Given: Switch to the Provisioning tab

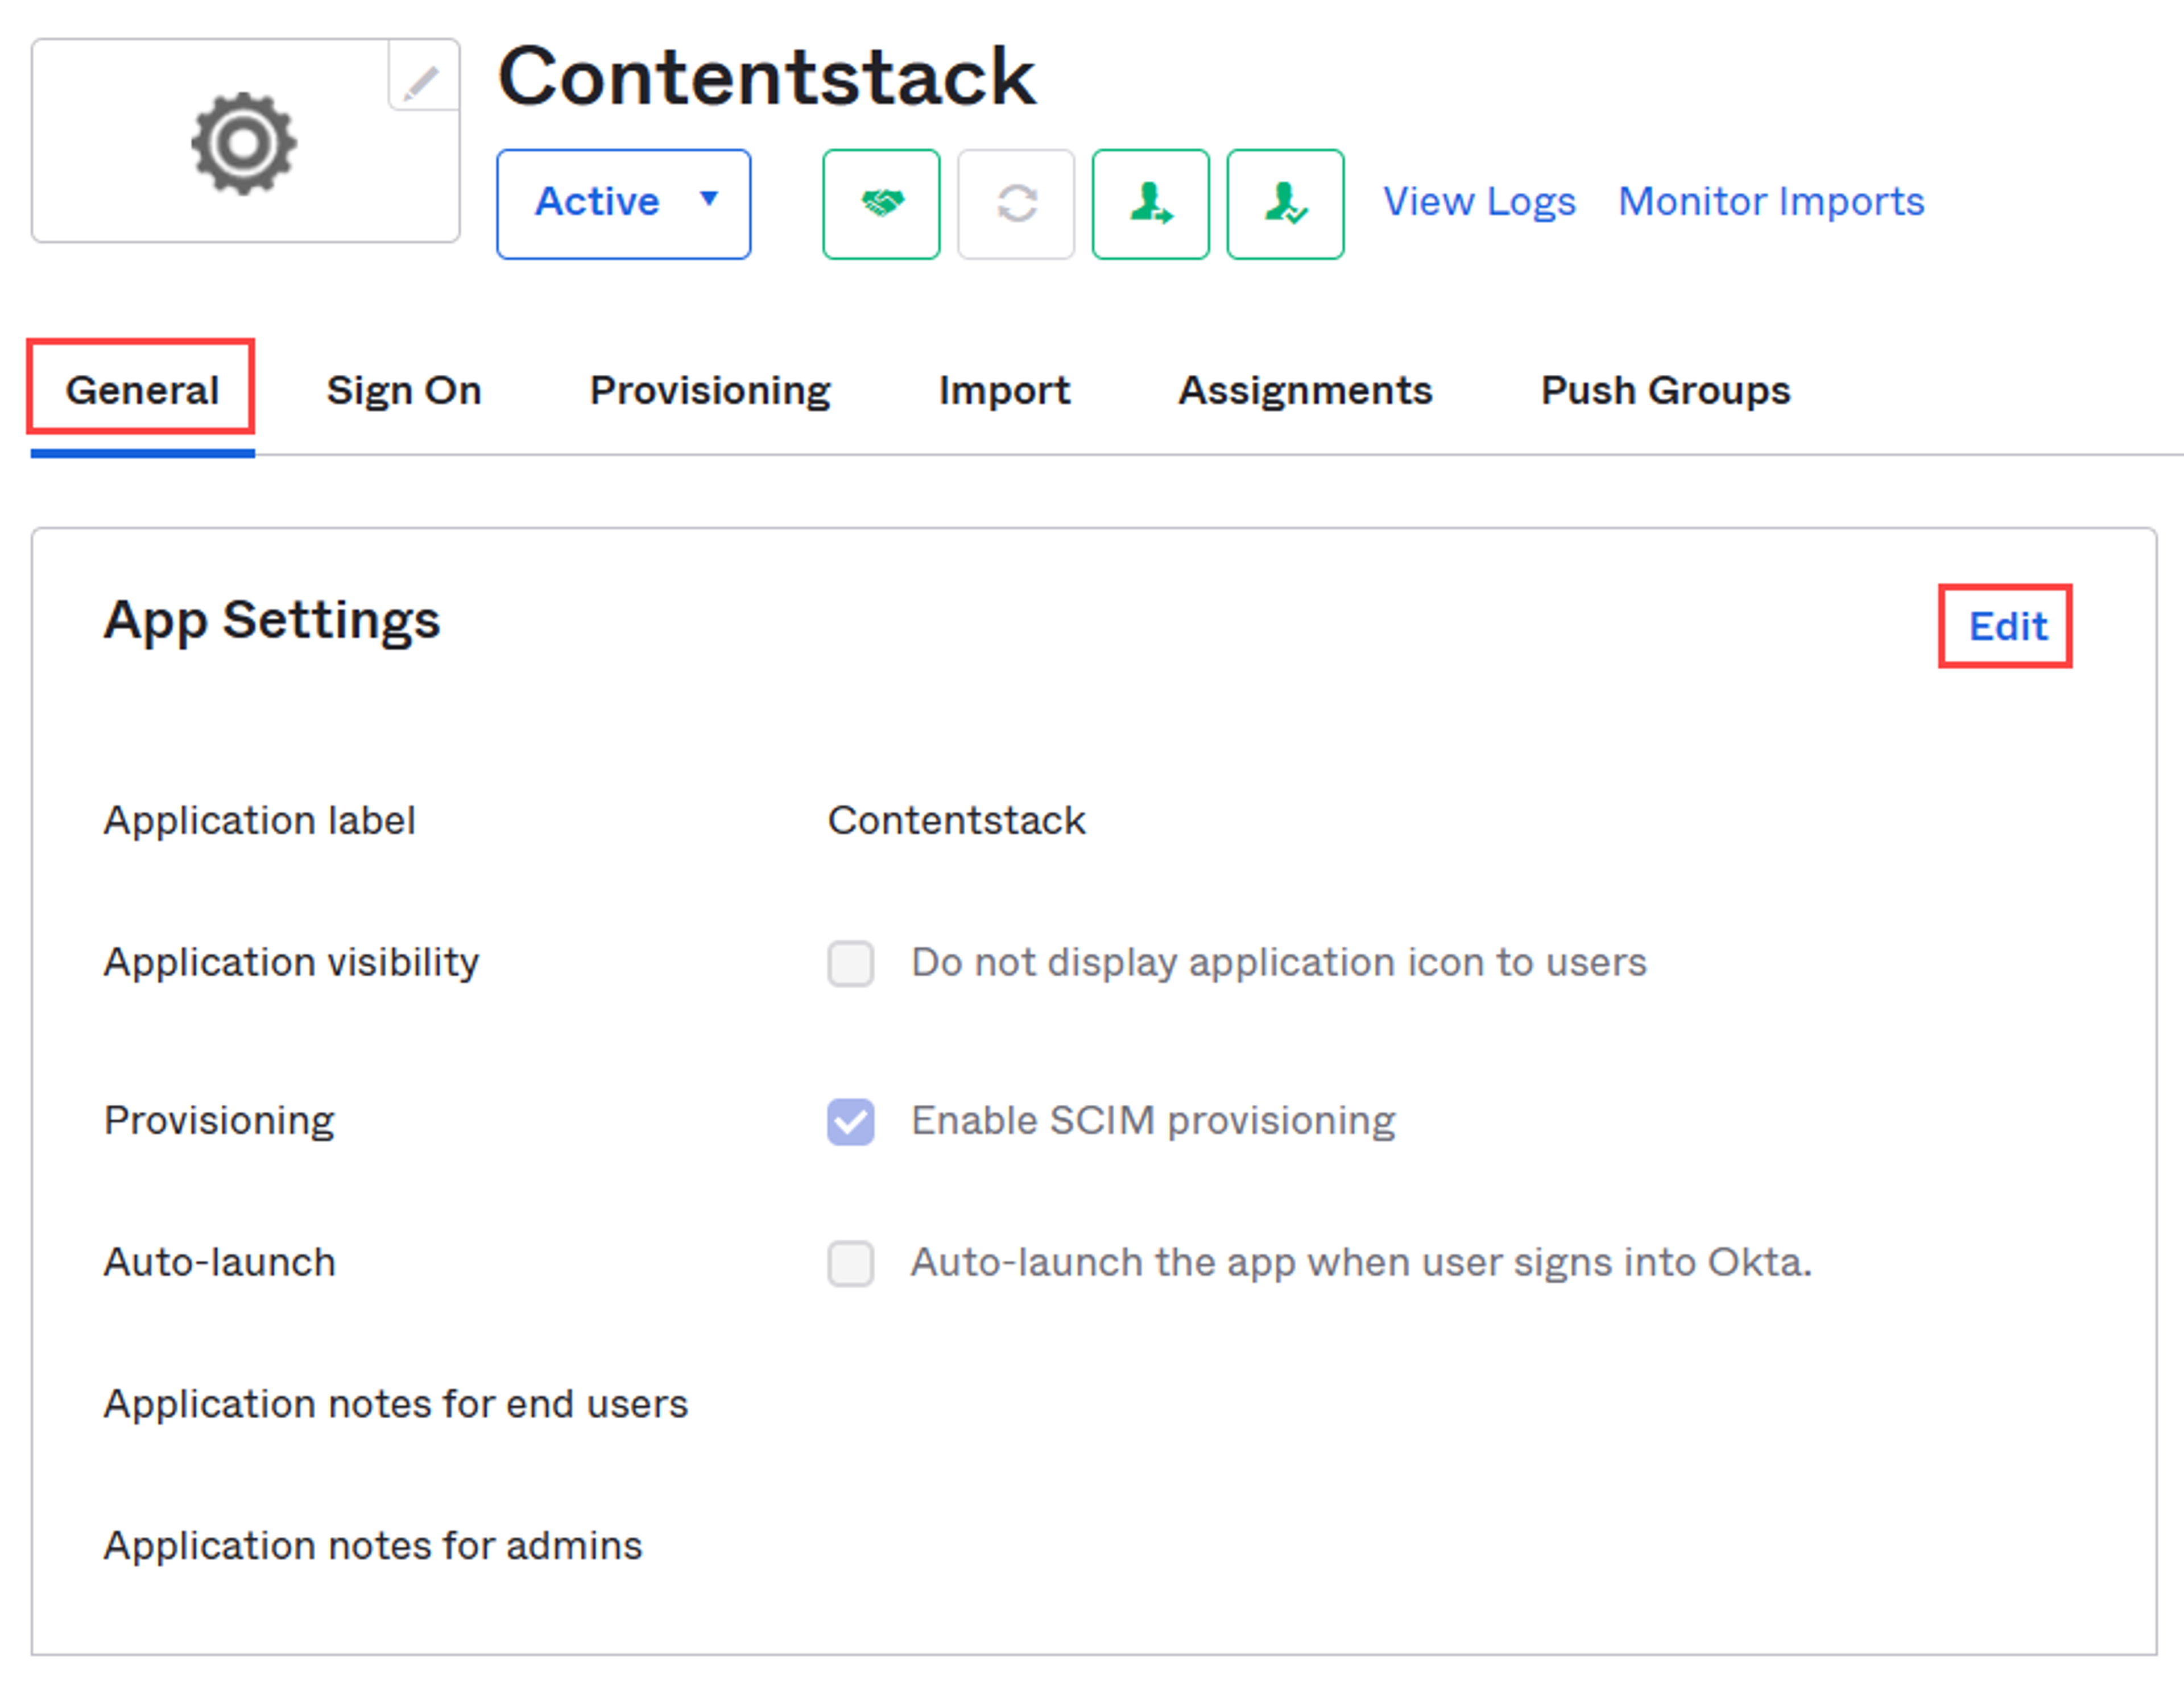Looking at the screenshot, I should [x=710, y=390].
